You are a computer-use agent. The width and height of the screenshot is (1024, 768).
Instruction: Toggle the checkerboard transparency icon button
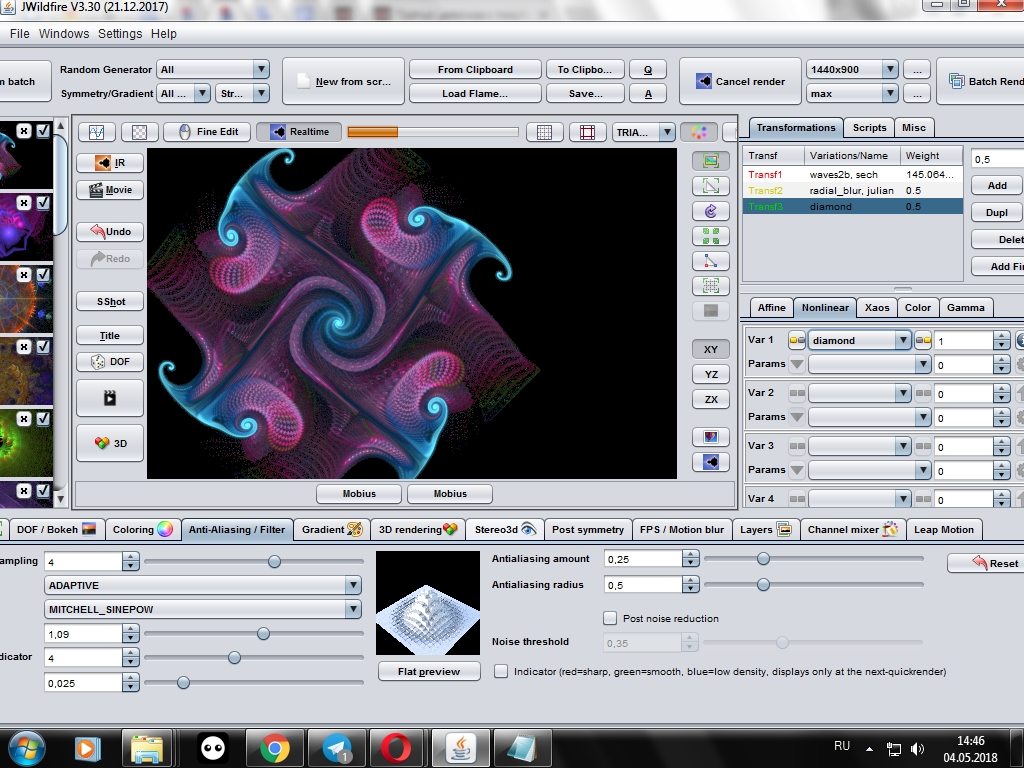pos(139,132)
